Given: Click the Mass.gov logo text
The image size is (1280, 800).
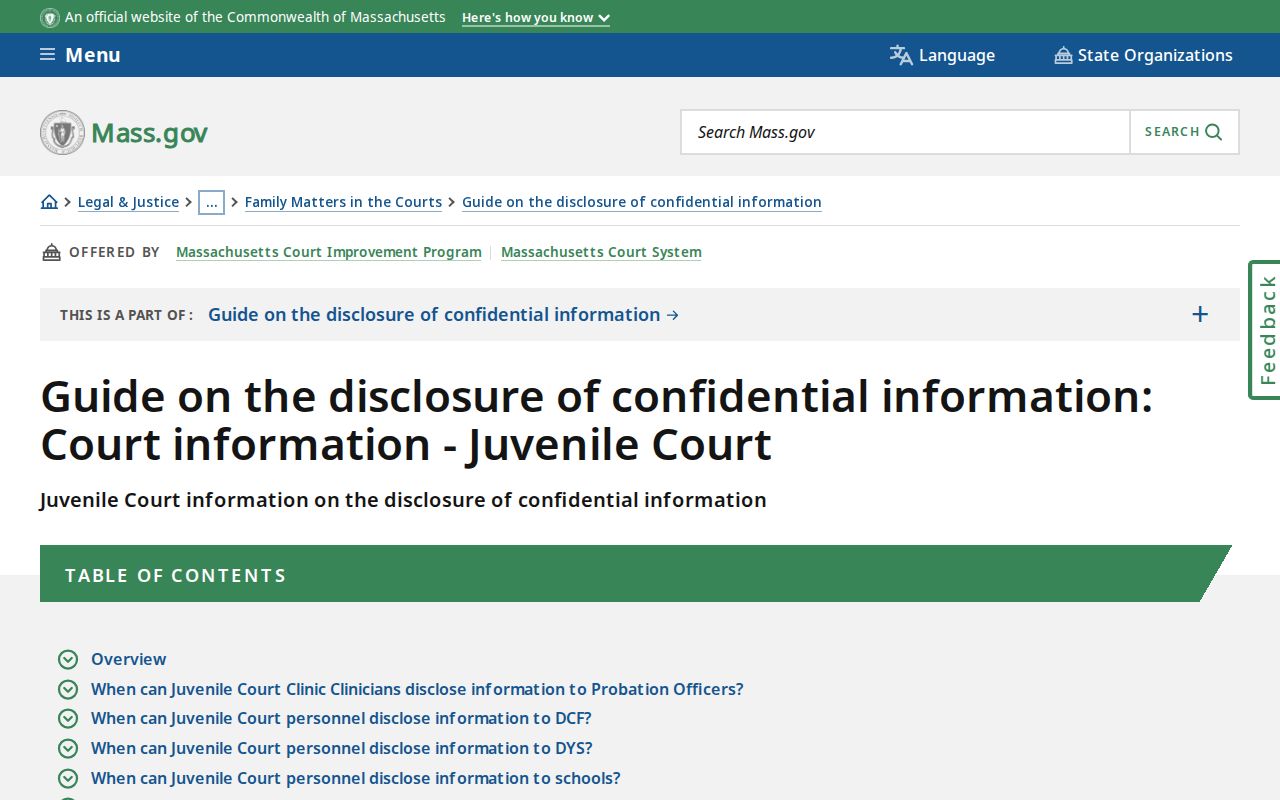Looking at the screenshot, I should coord(149,133).
